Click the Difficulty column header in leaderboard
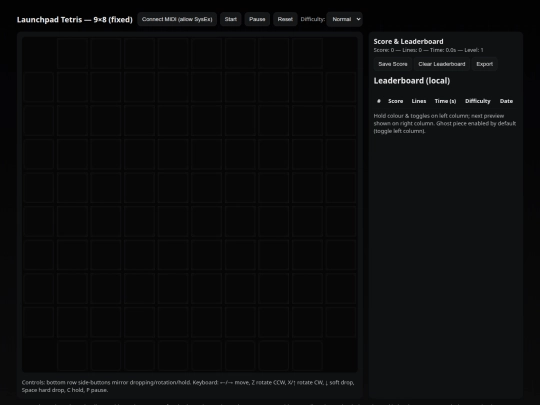Image resolution: width=540 pixels, height=405 pixels. click(x=478, y=101)
